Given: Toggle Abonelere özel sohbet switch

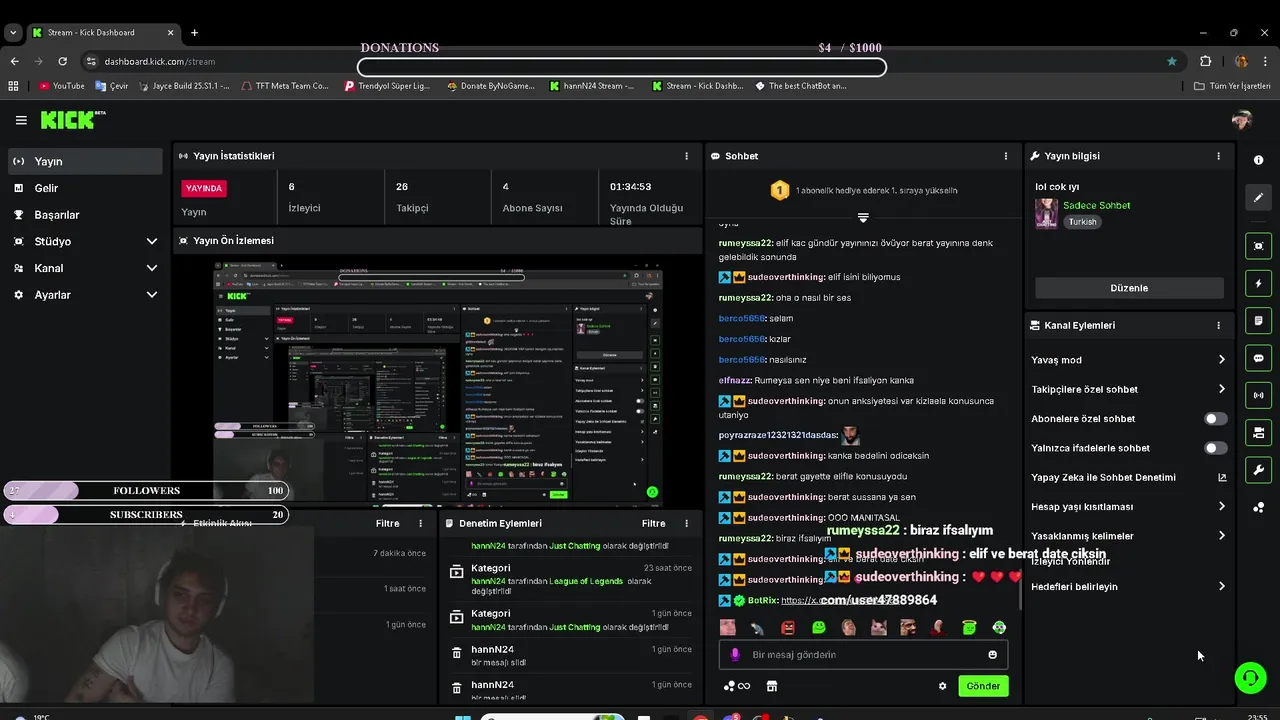Looking at the screenshot, I should [1215, 419].
